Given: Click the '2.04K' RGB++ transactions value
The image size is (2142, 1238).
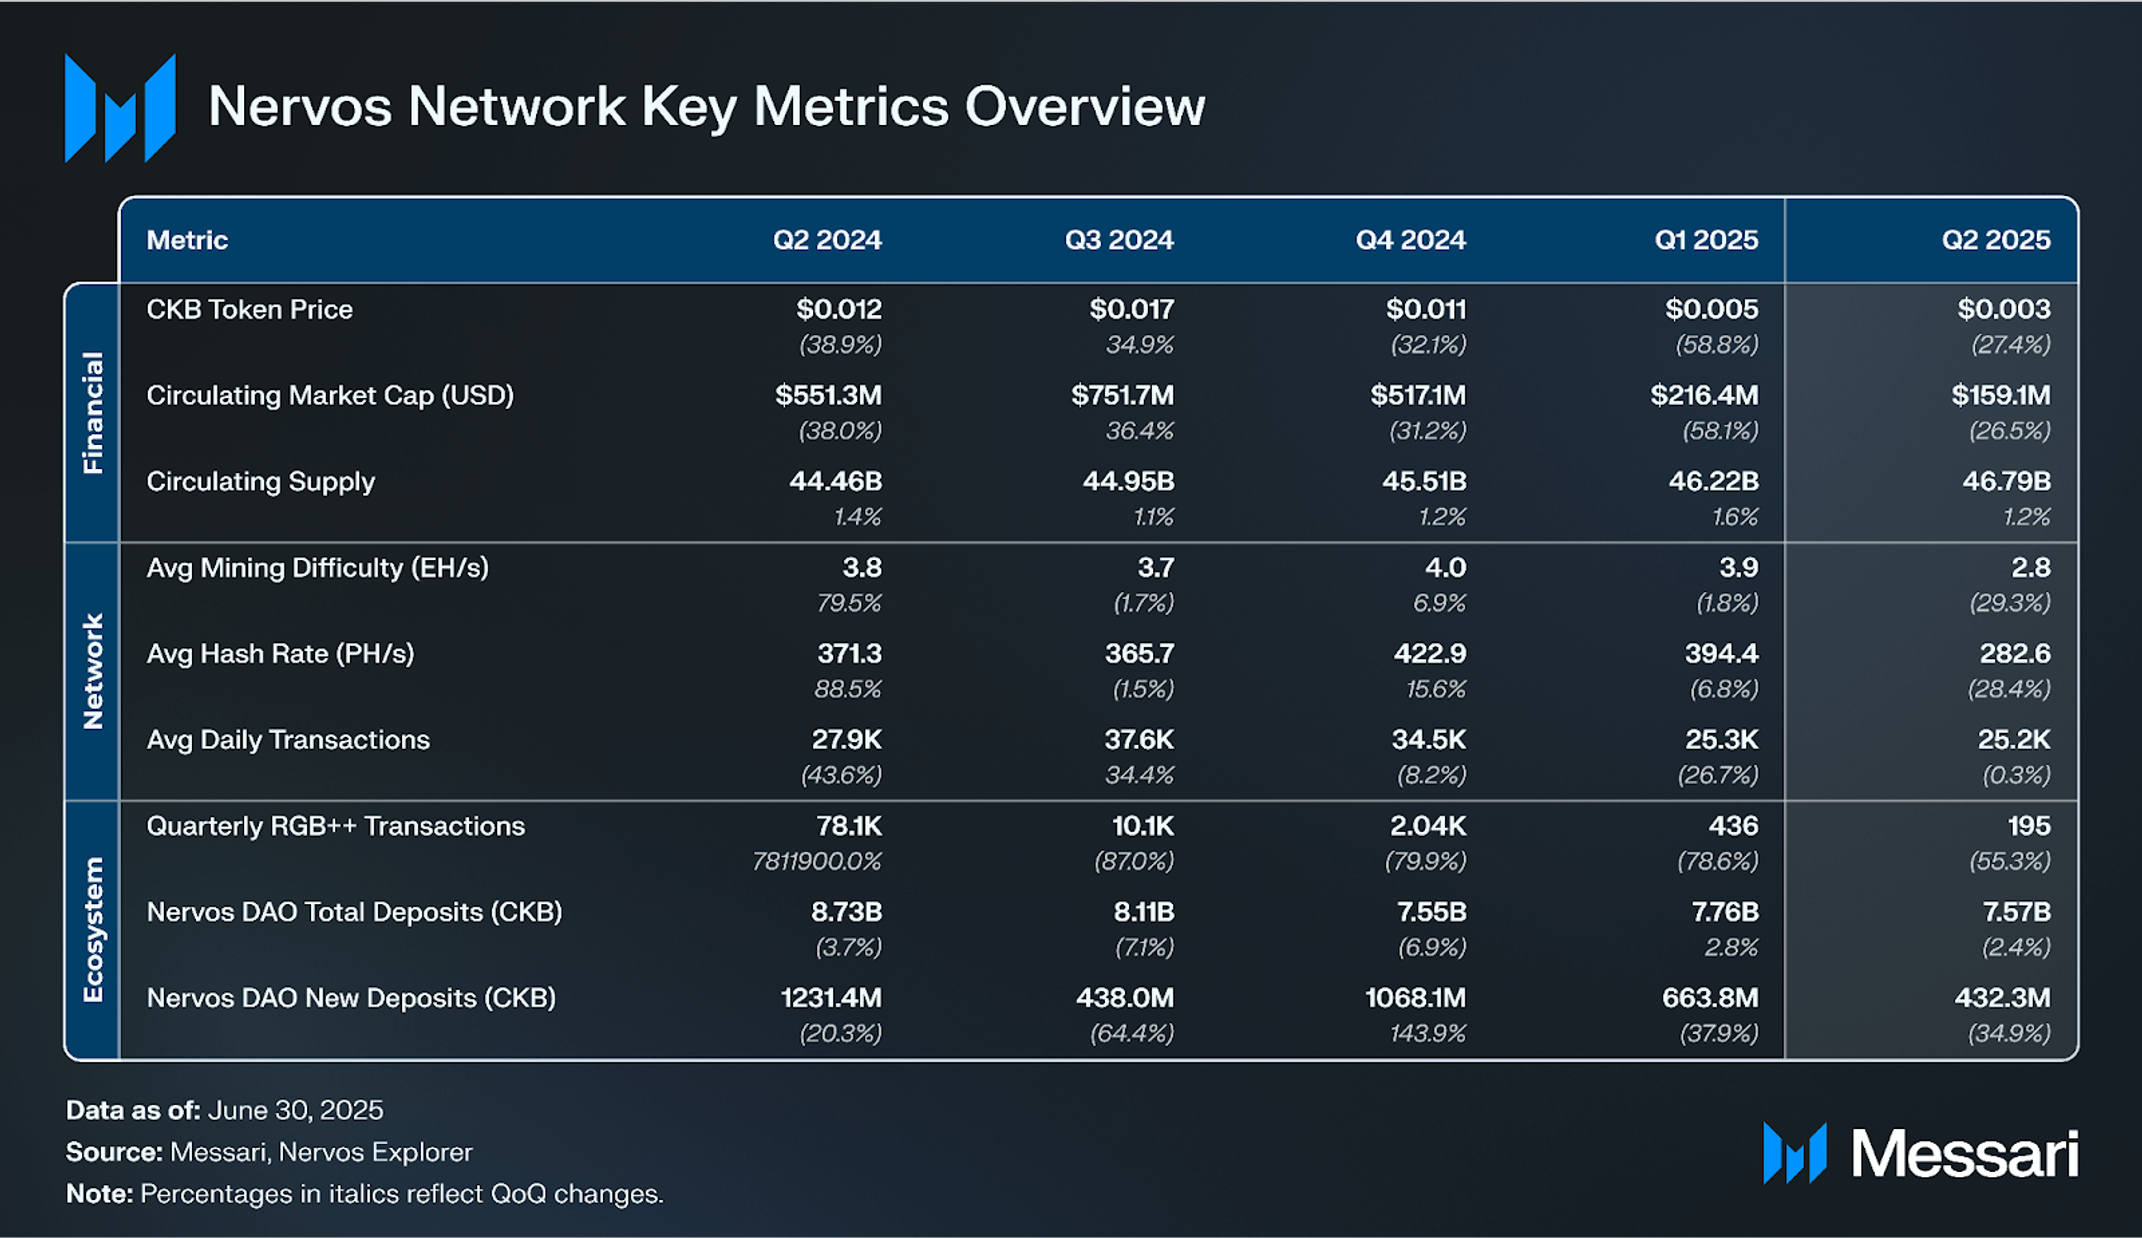Looking at the screenshot, I should pyautogui.click(x=1428, y=826).
